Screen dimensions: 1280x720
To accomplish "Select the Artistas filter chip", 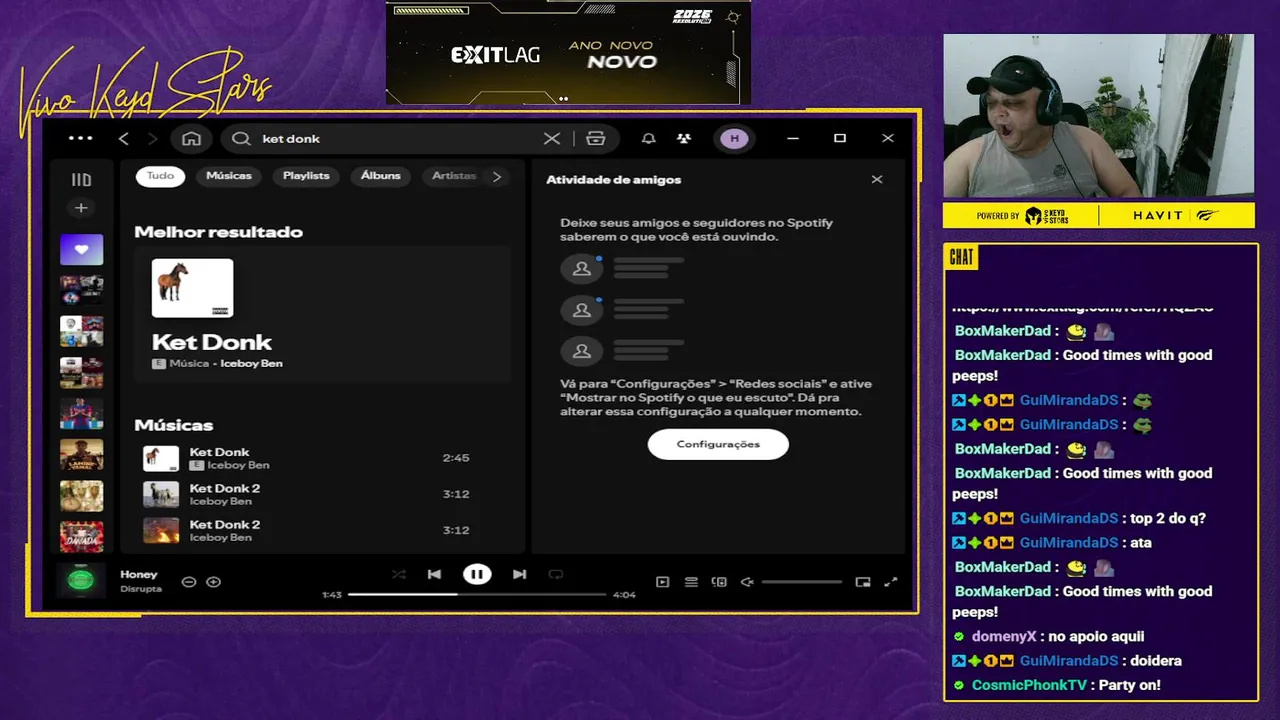I will (454, 176).
